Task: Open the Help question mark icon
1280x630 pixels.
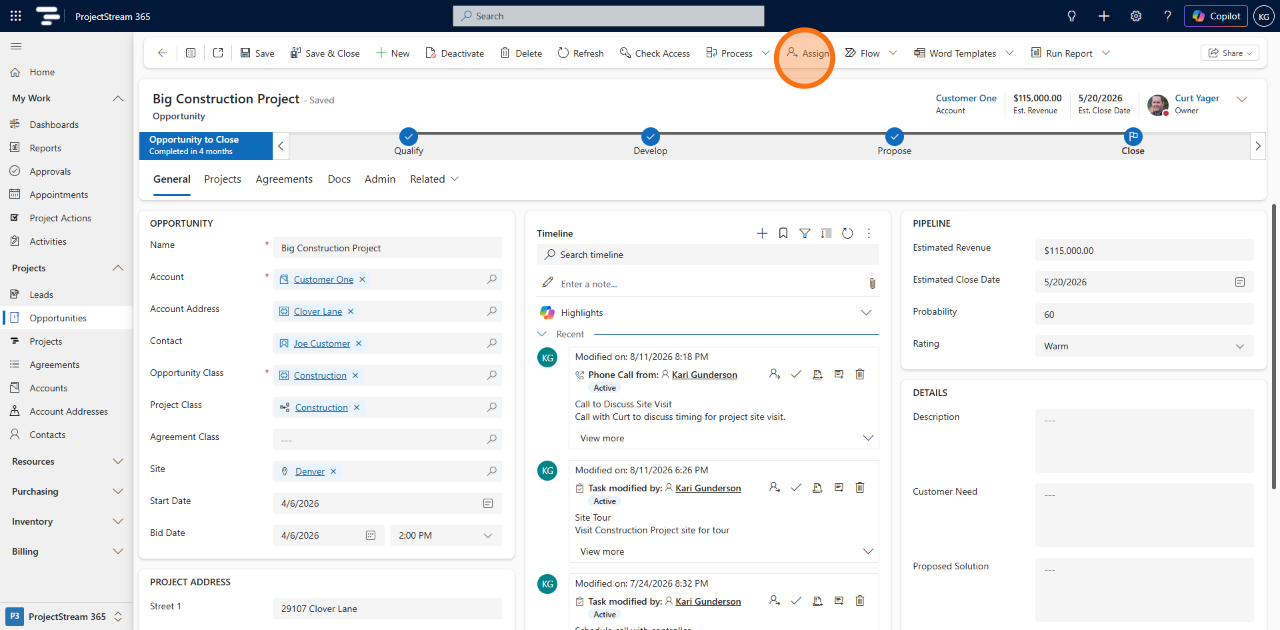Action: [1167, 16]
